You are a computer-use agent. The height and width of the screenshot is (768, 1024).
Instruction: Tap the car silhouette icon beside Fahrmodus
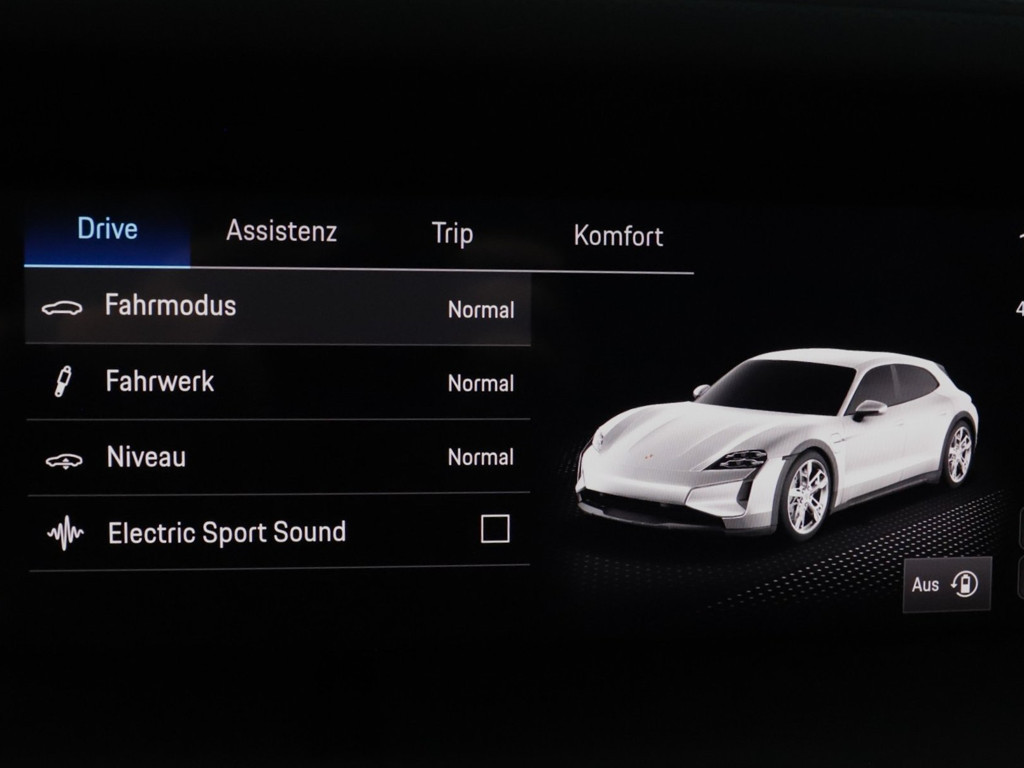(62, 308)
